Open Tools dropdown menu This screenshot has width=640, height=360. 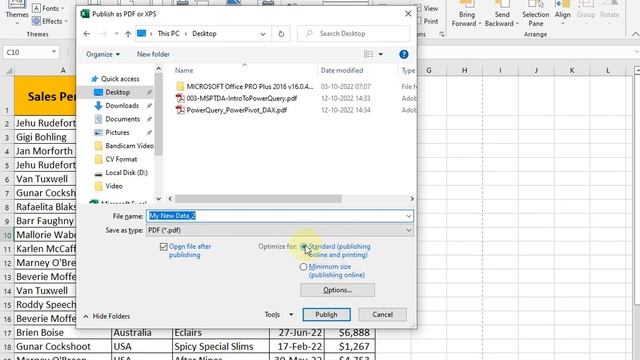pyautogui.click(x=279, y=315)
